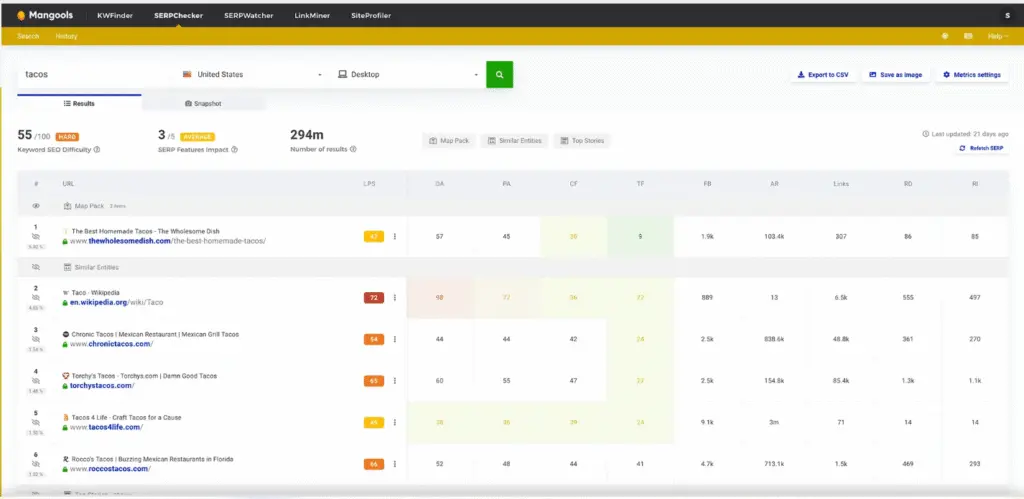The height and width of the screenshot is (499, 1024).
Task: Click the Last updated clock icon
Action: click(925, 134)
